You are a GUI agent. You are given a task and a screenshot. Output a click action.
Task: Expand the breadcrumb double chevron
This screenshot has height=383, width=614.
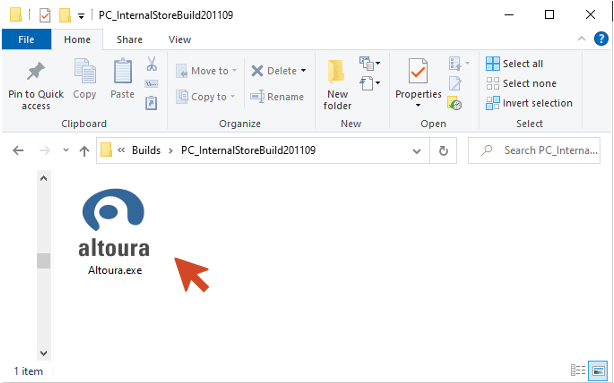click(121, 150)
